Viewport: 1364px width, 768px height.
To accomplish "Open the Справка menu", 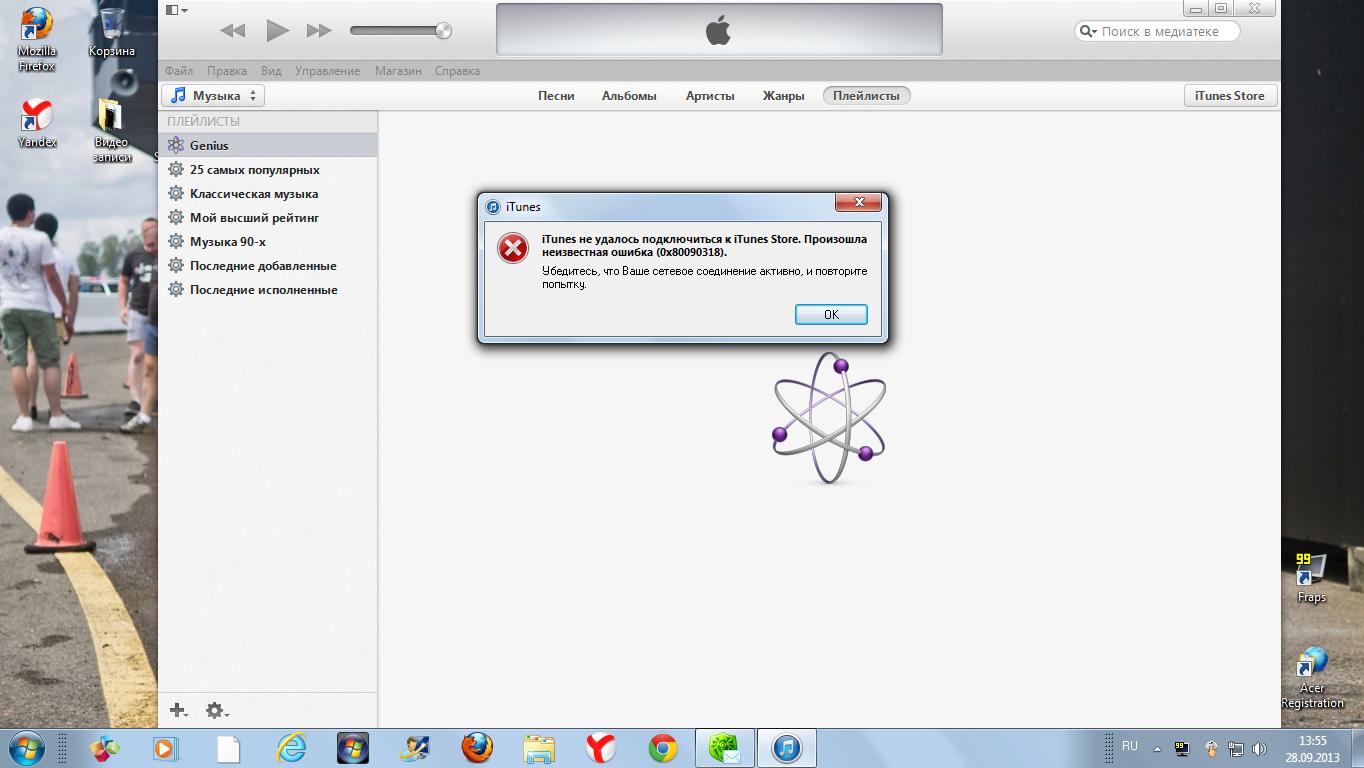I will click(x=457, y=71).
